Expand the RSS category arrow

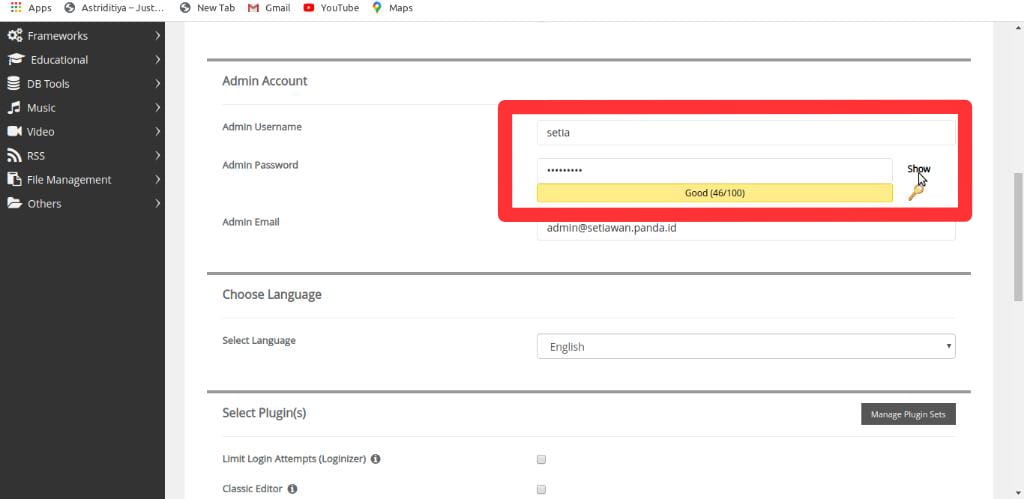click(x=157, y=155)
